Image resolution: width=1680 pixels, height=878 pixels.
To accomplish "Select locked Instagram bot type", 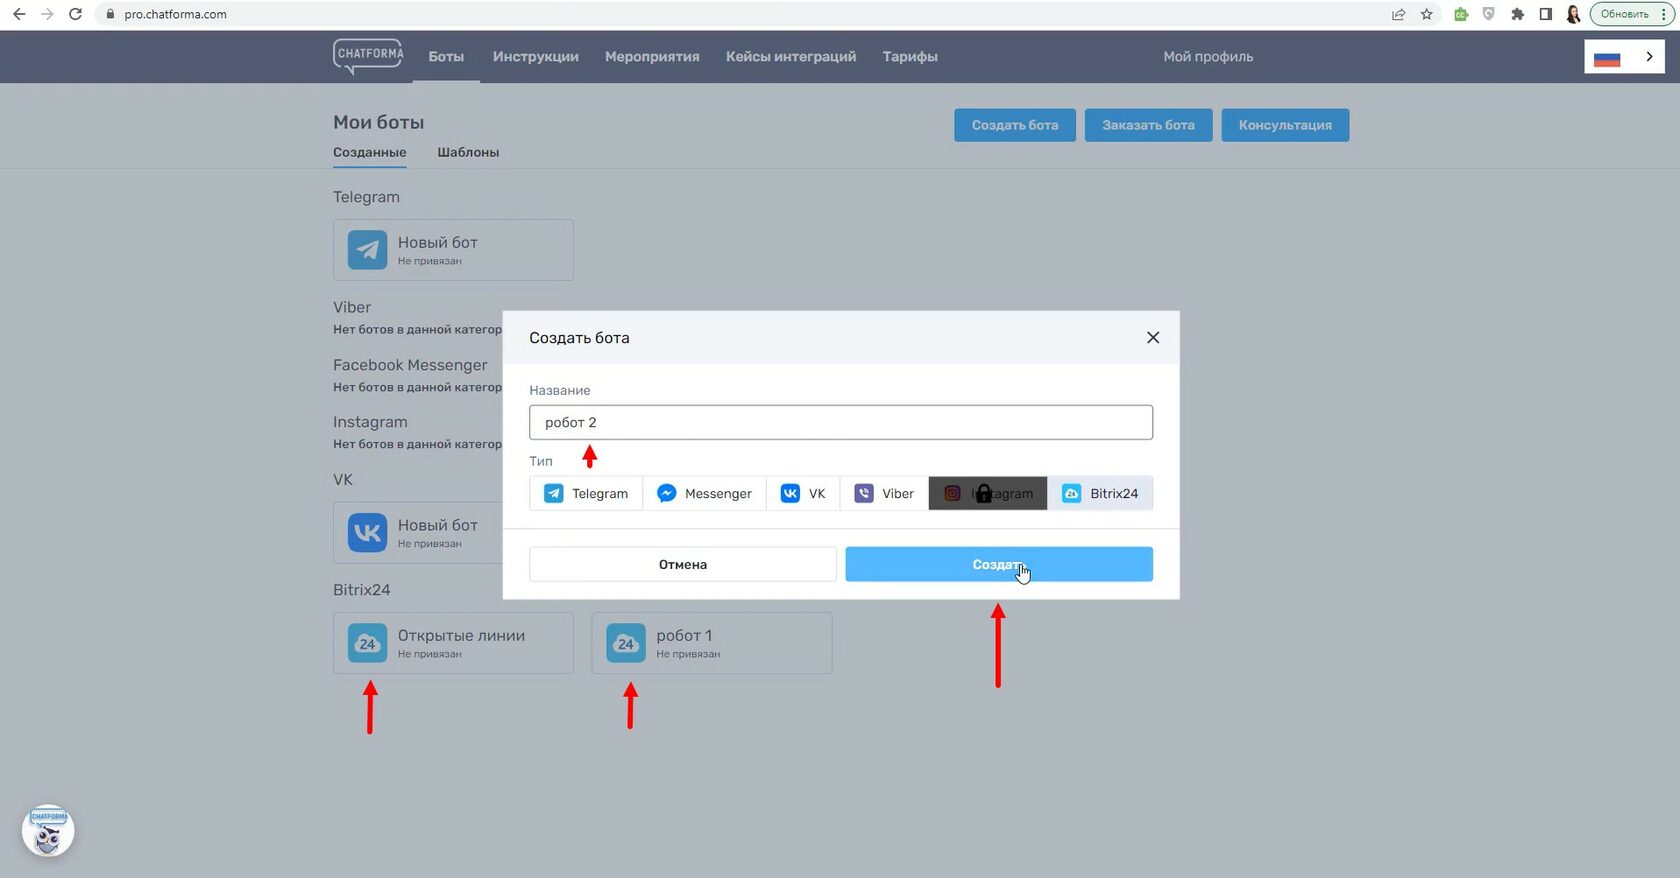I will point(988,493).
